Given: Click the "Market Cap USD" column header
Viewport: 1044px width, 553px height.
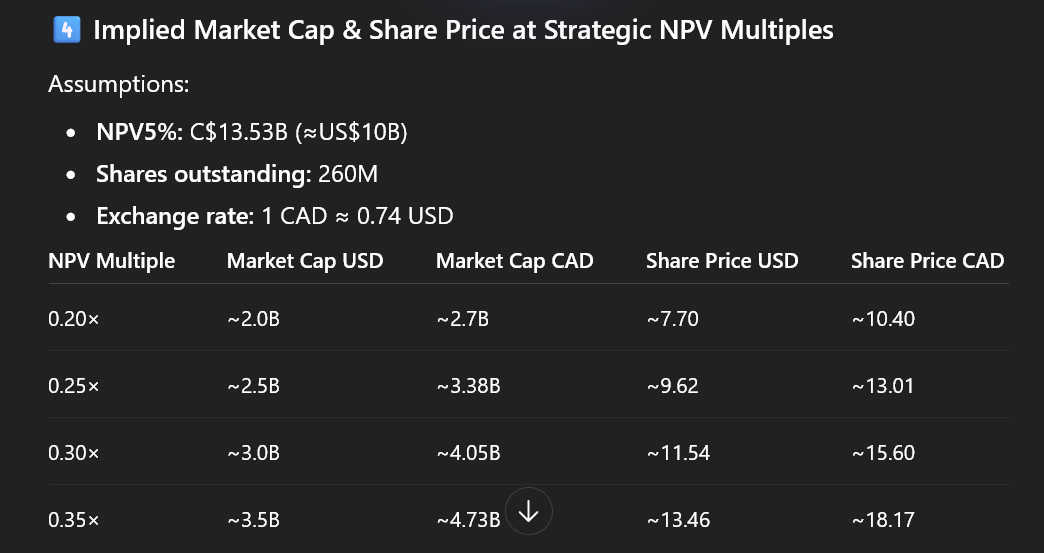Looking at the screenshot, I should point(305,261).
